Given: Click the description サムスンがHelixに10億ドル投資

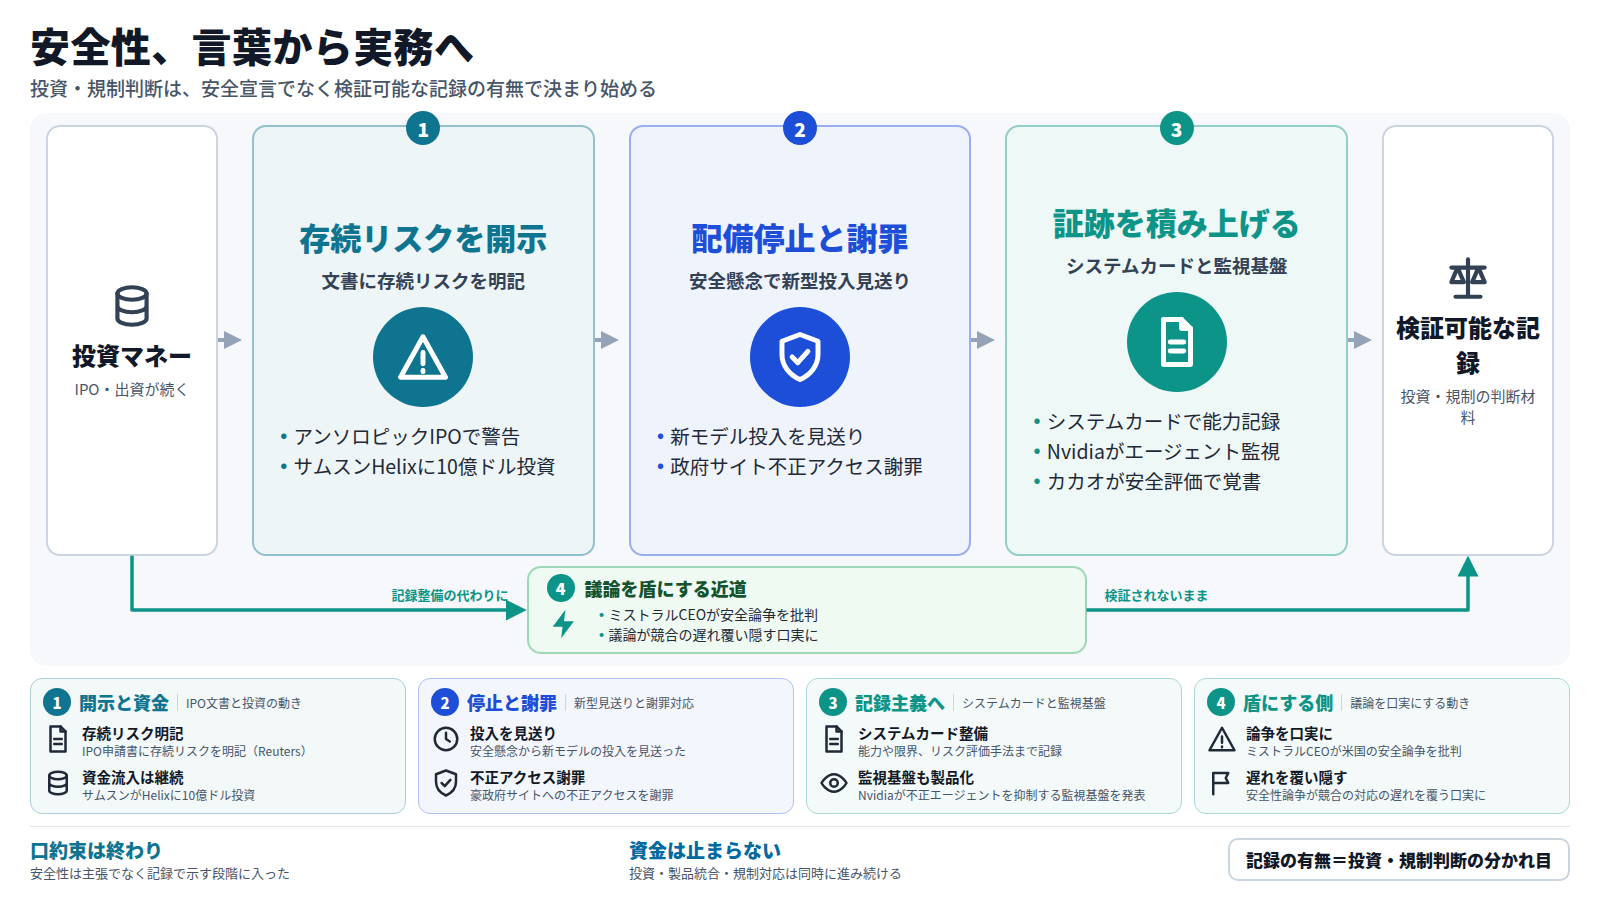Looking at the screenshot, I should click(169, 795).
